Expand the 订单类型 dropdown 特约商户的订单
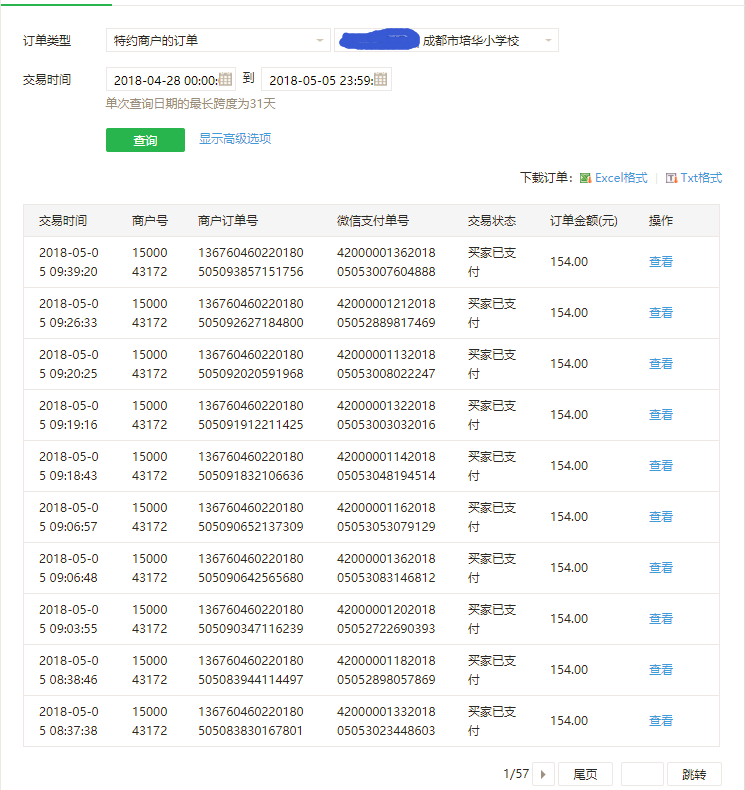 [218, 40]
